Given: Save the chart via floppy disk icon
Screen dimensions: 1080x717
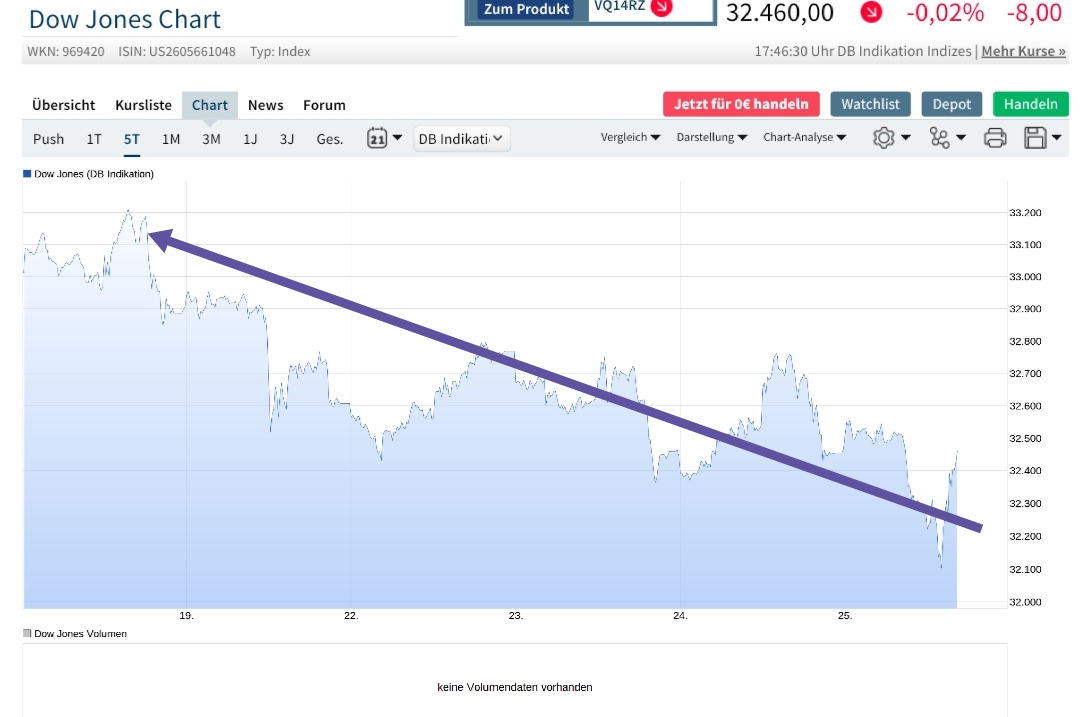Looking at the screenshot, I should tap(1035, 138).
